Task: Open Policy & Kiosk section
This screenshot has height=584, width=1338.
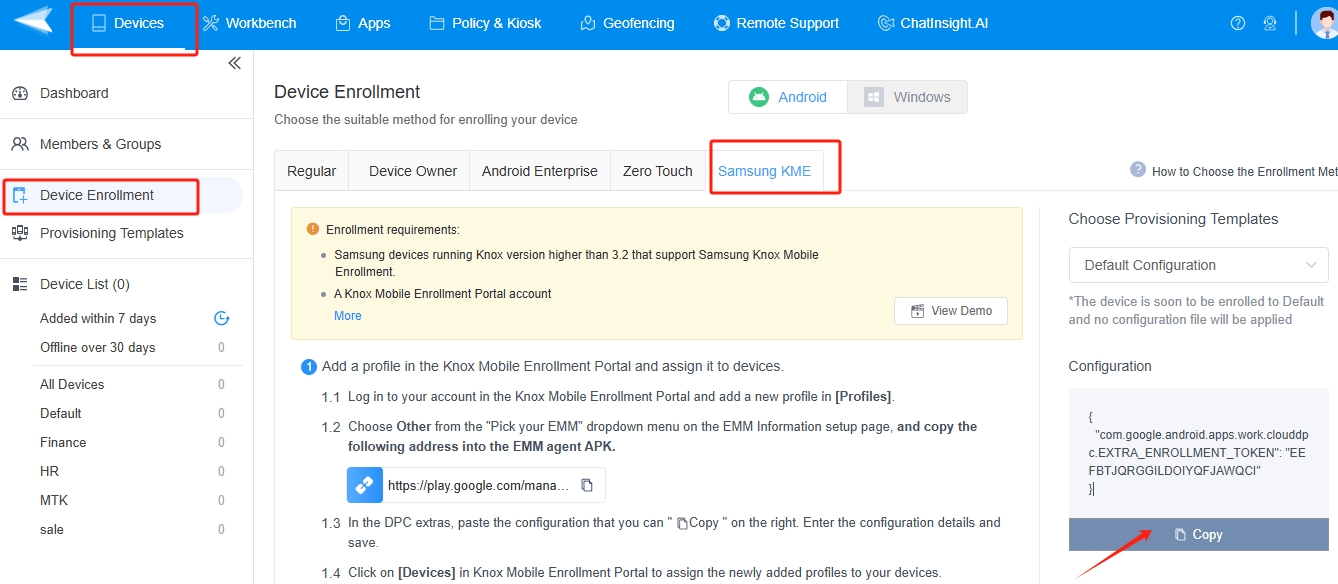Action: click(x=485, y=23)
